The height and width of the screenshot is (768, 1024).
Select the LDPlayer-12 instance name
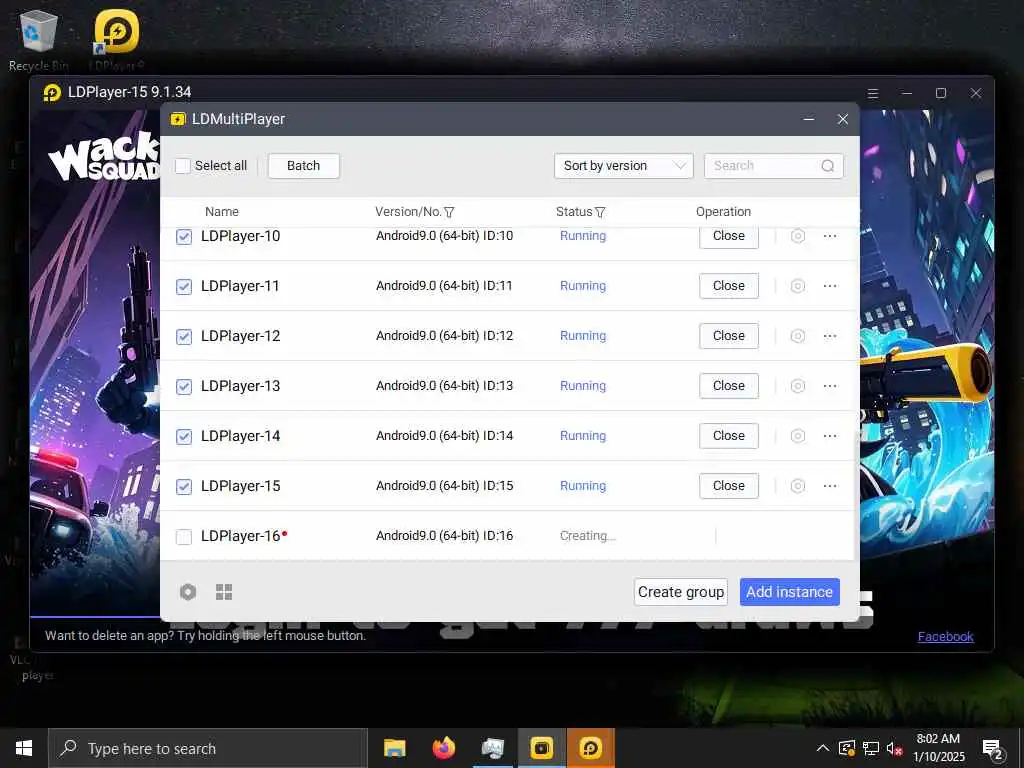(240, 336)
